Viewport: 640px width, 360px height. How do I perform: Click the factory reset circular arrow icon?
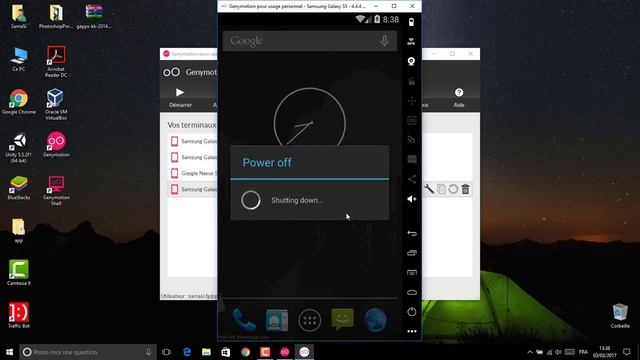coord(453,189)
